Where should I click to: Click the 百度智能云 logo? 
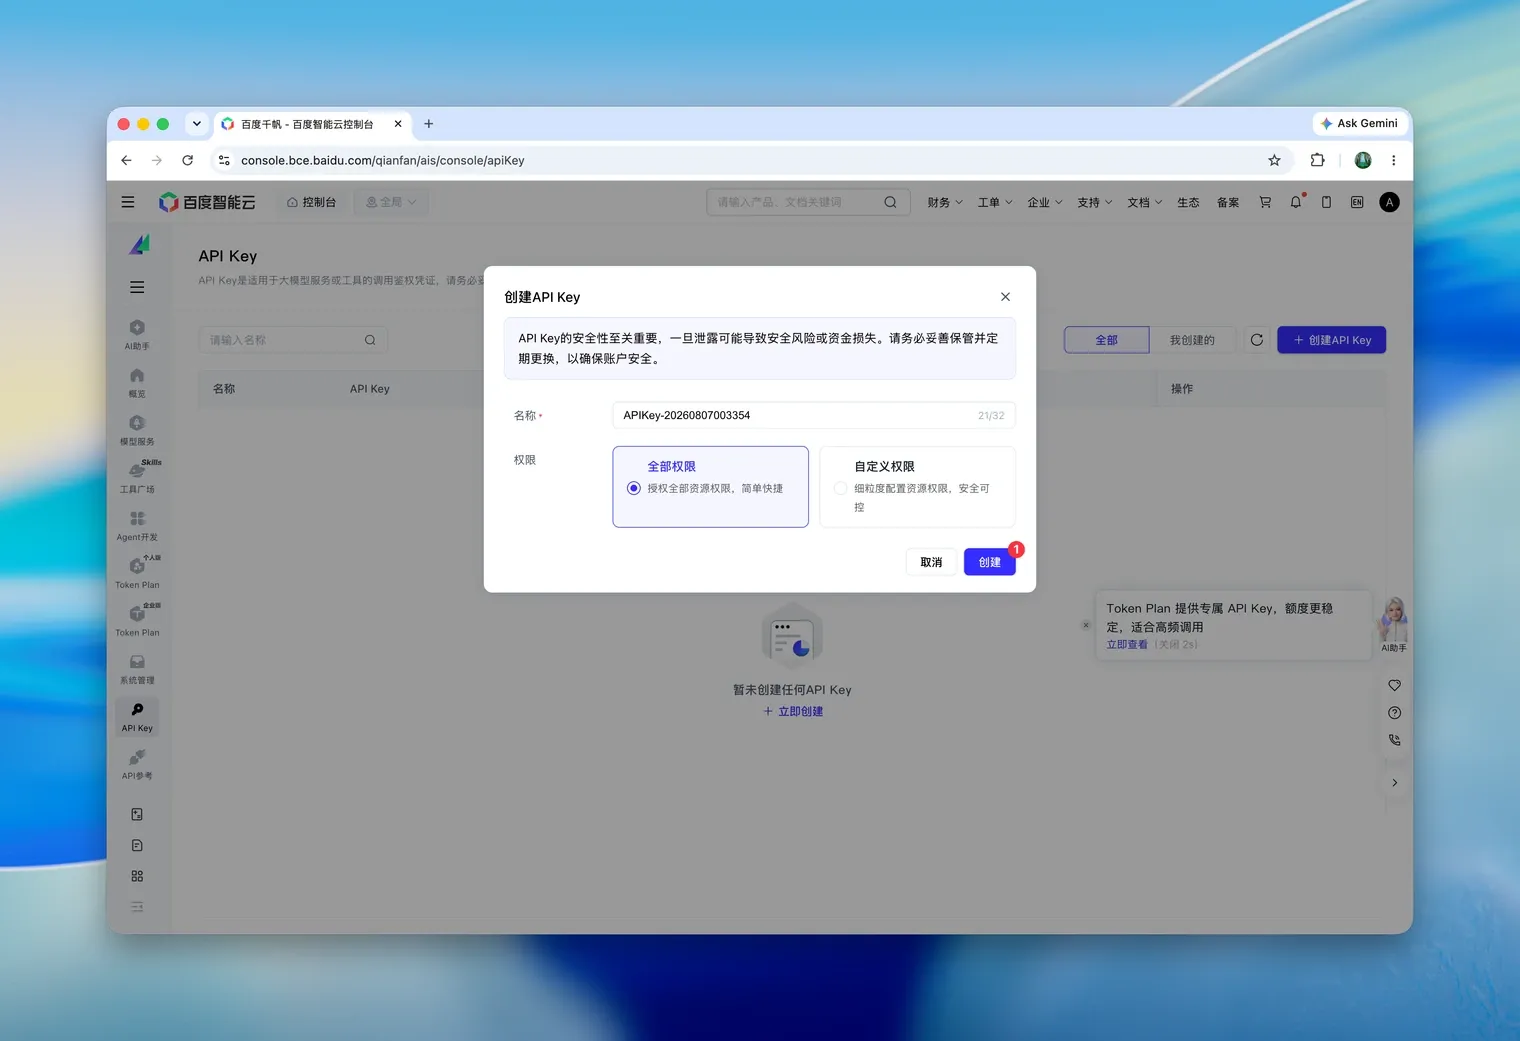pos(207,202)
